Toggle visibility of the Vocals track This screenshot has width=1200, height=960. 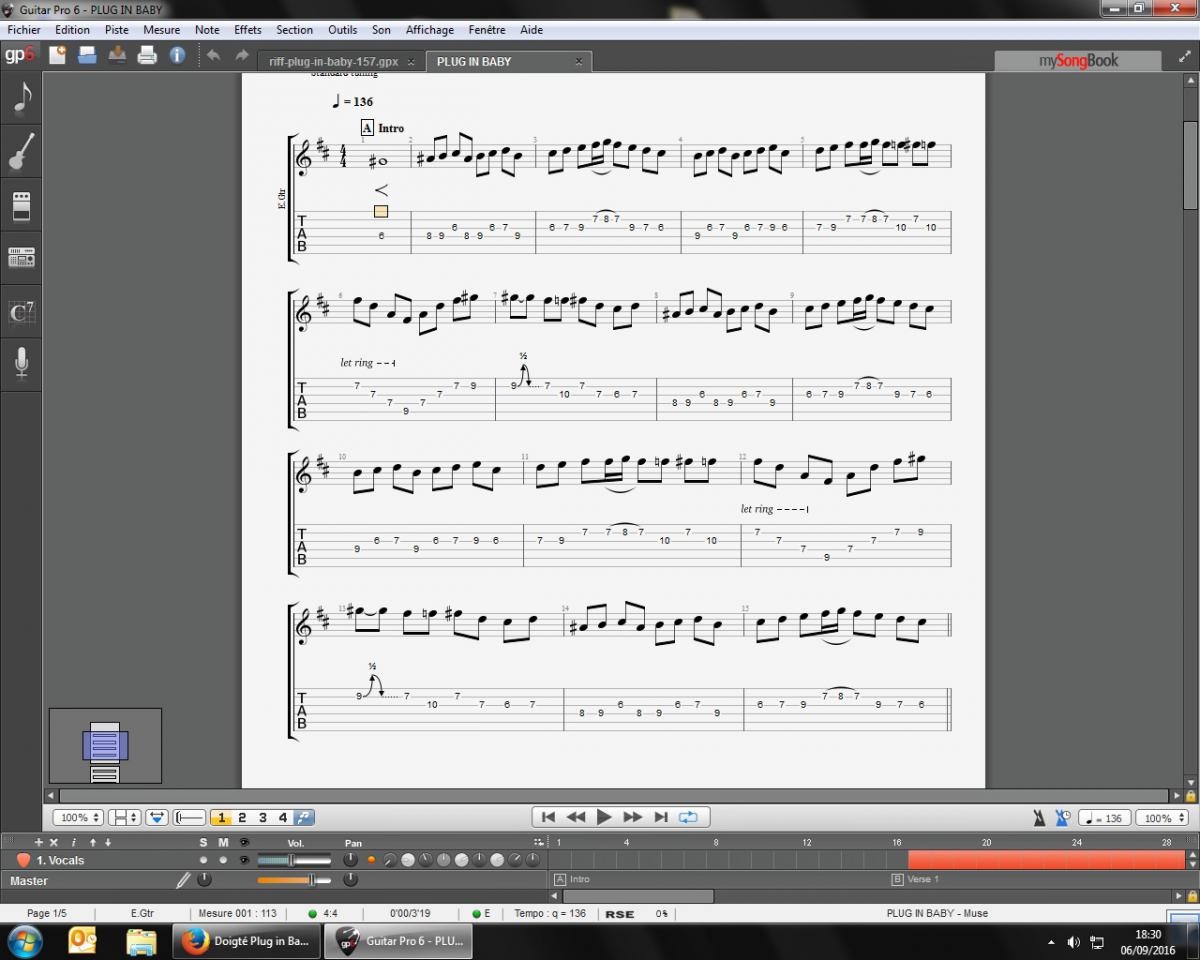[x=243, y=860]
